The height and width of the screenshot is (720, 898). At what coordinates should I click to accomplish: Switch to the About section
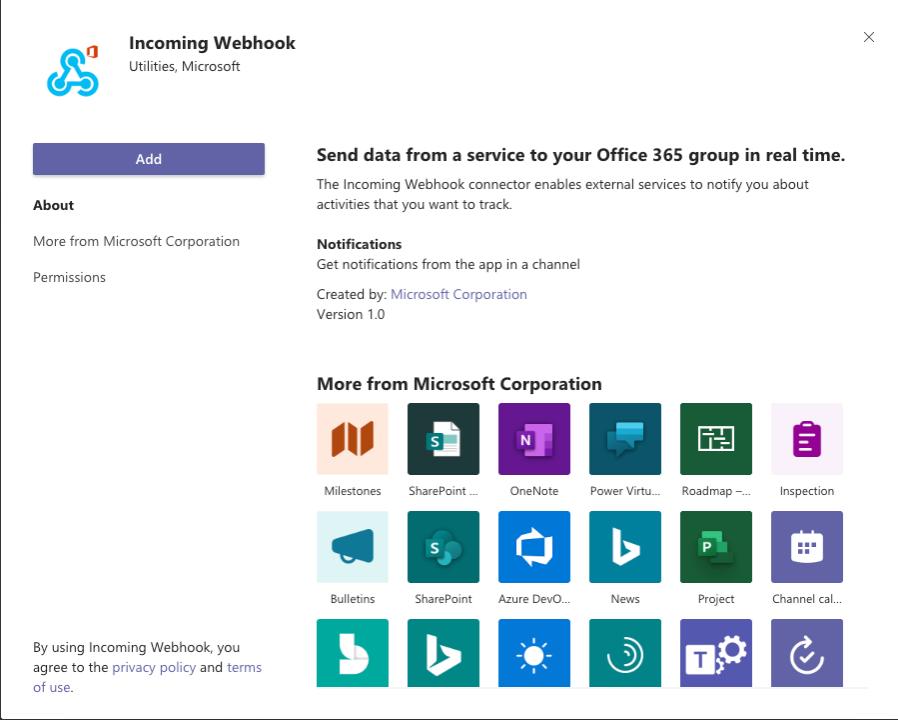53,205
